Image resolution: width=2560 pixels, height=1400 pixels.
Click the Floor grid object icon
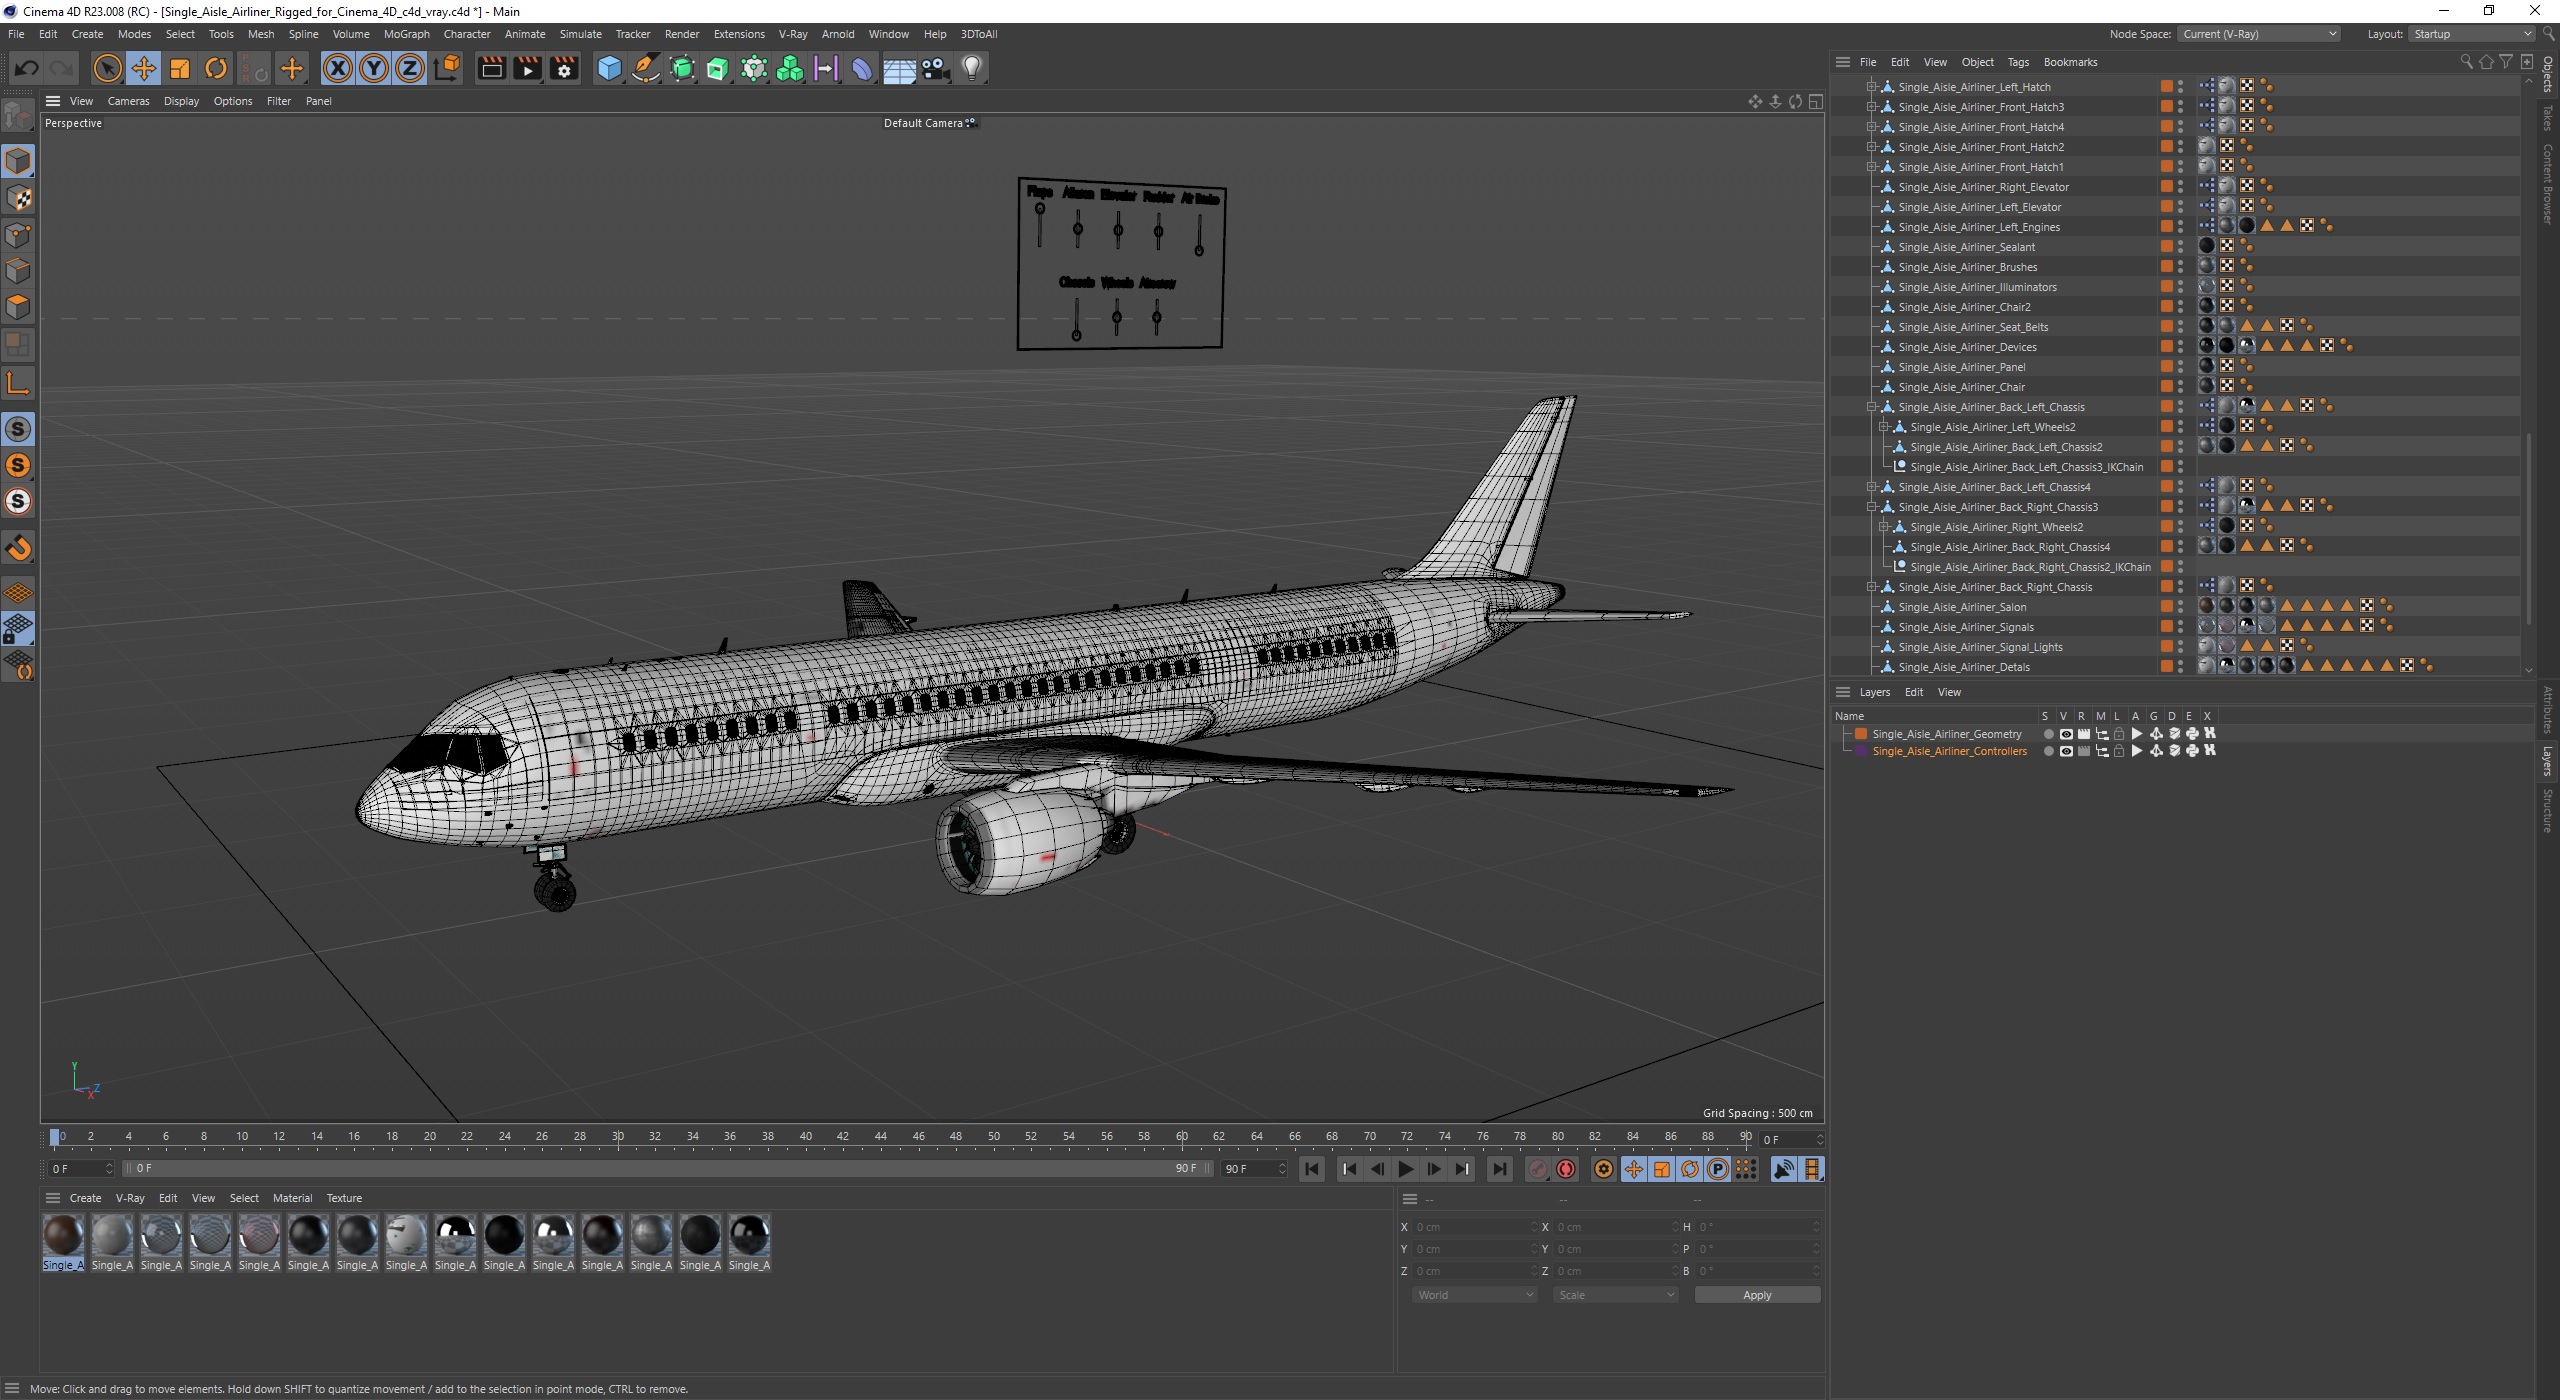pyautogui.click(x=899, y=68)
